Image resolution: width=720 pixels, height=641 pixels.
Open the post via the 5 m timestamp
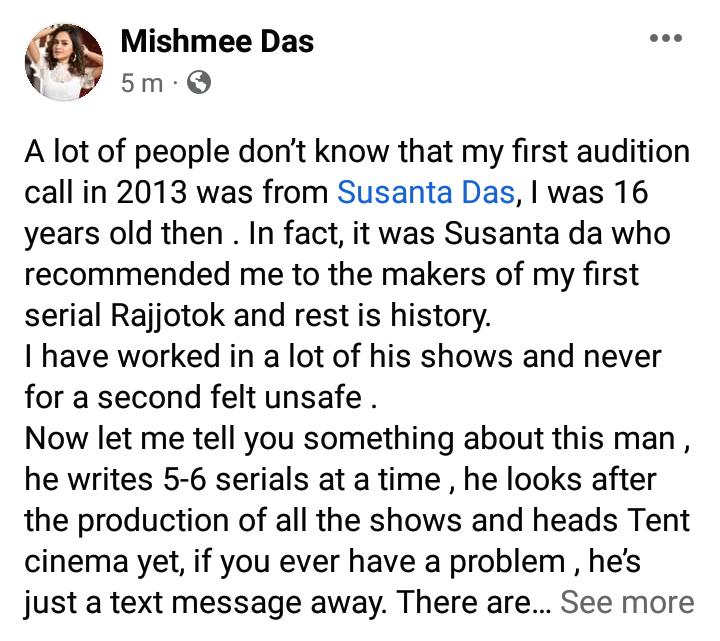tap(141, 83)
